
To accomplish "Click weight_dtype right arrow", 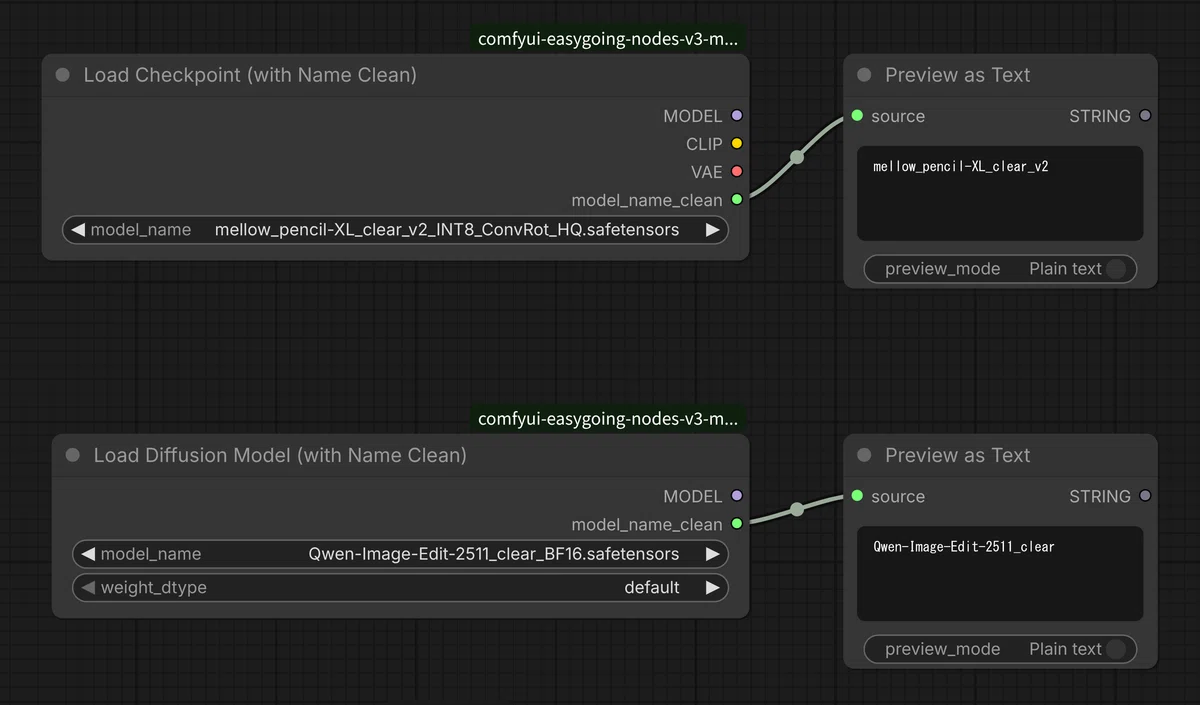I will (x=712, y=587).
